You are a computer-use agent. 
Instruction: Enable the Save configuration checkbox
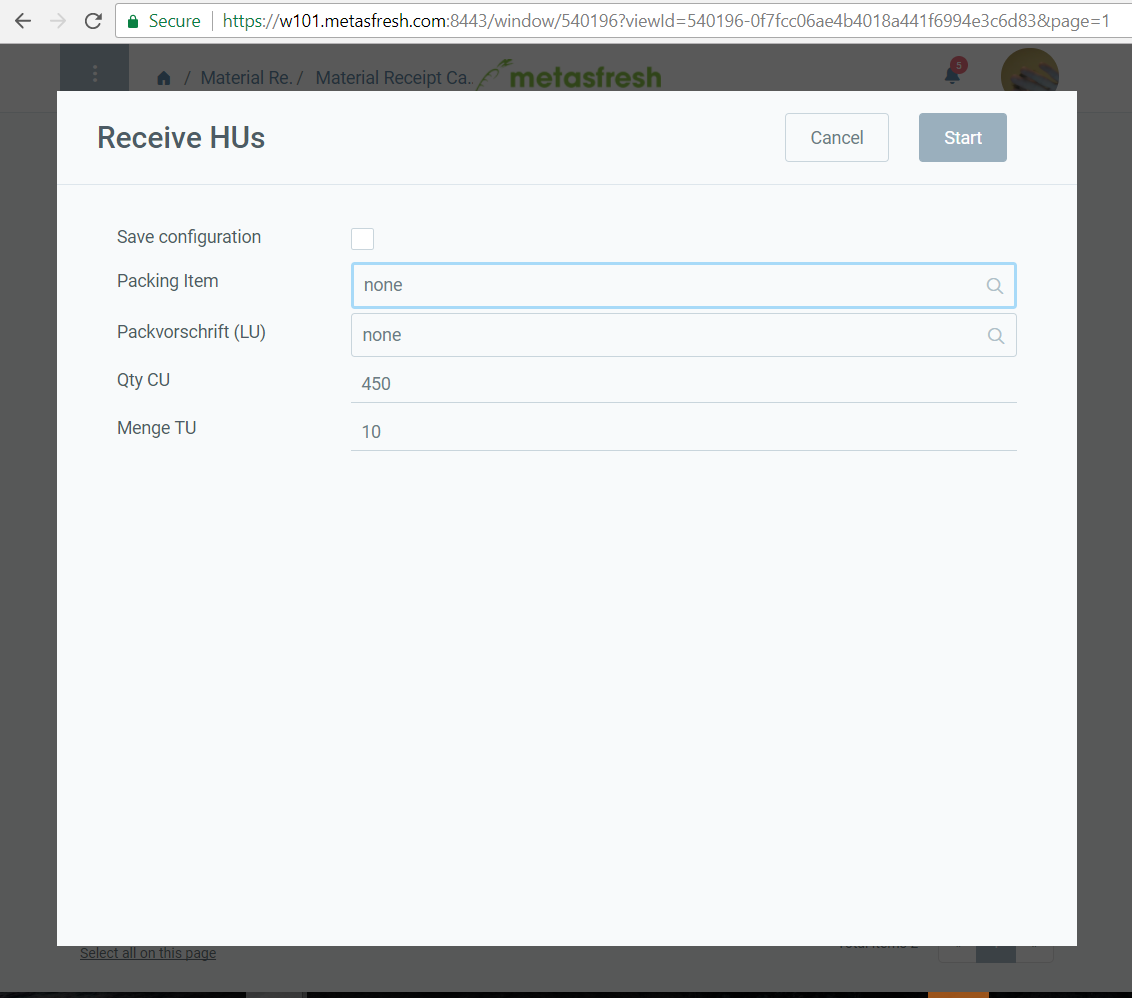(362, 238)
